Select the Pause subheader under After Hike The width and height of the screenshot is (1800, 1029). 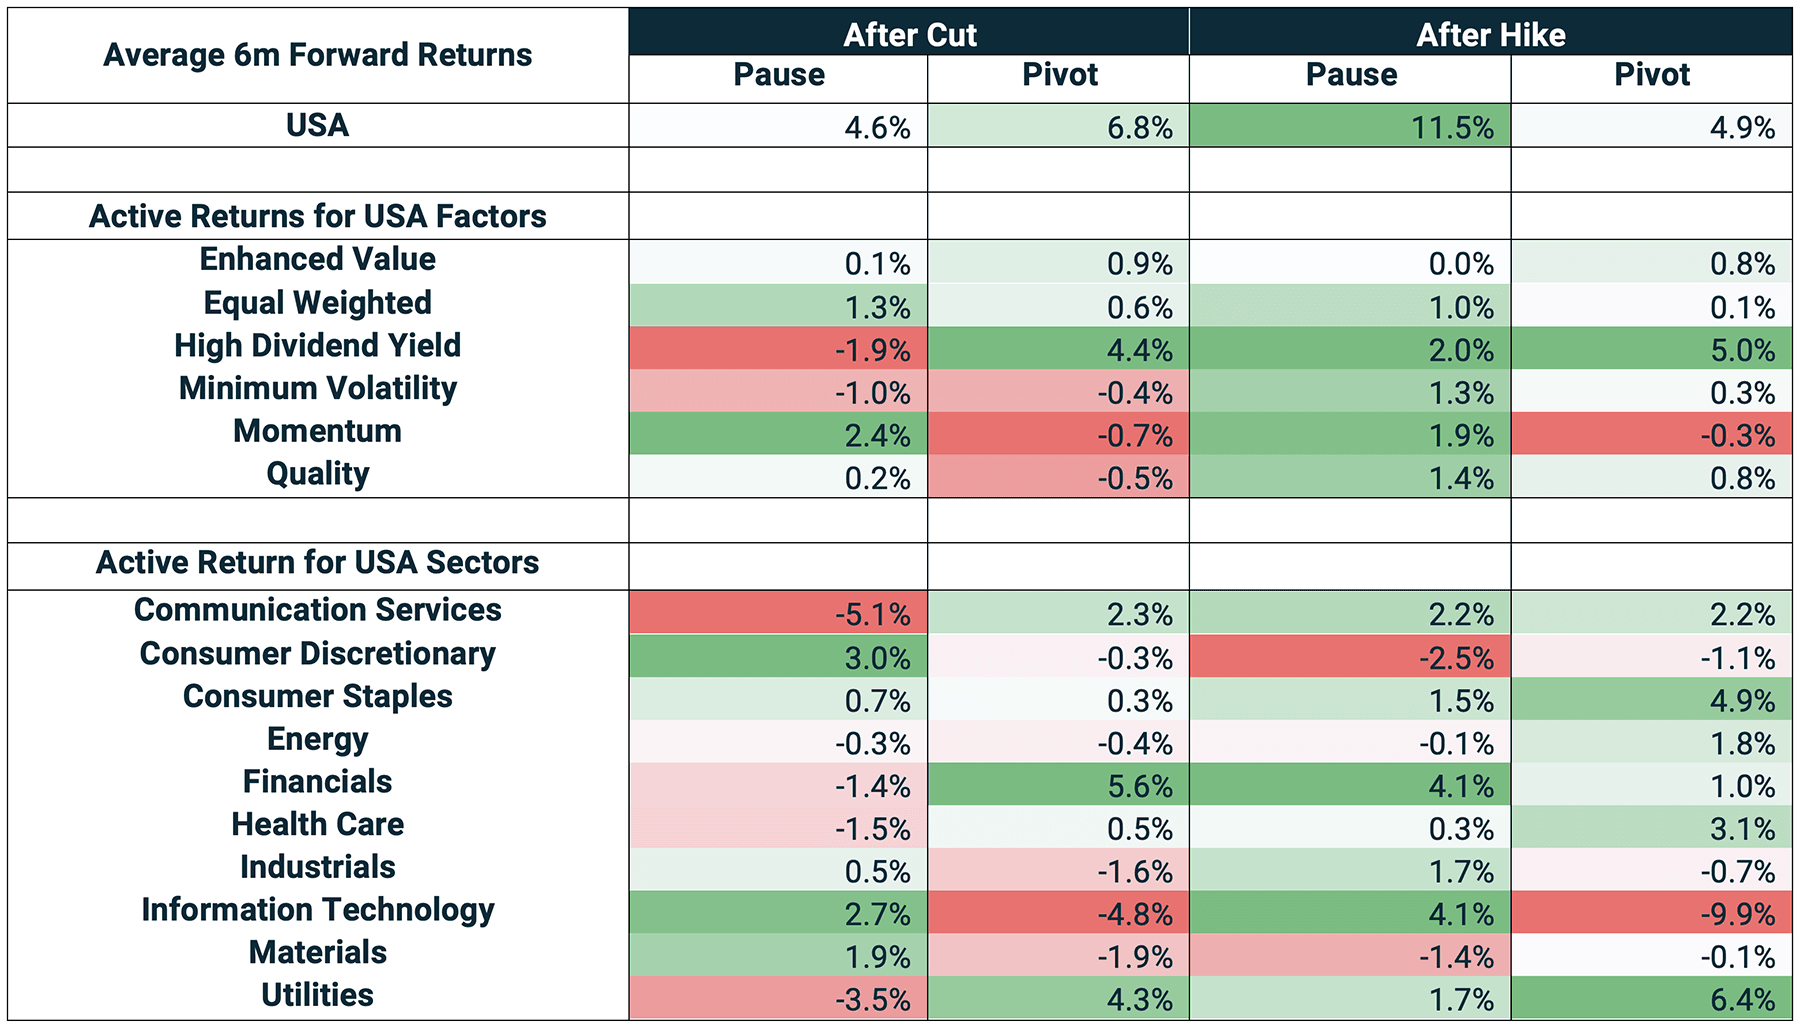coord(1351,76)
